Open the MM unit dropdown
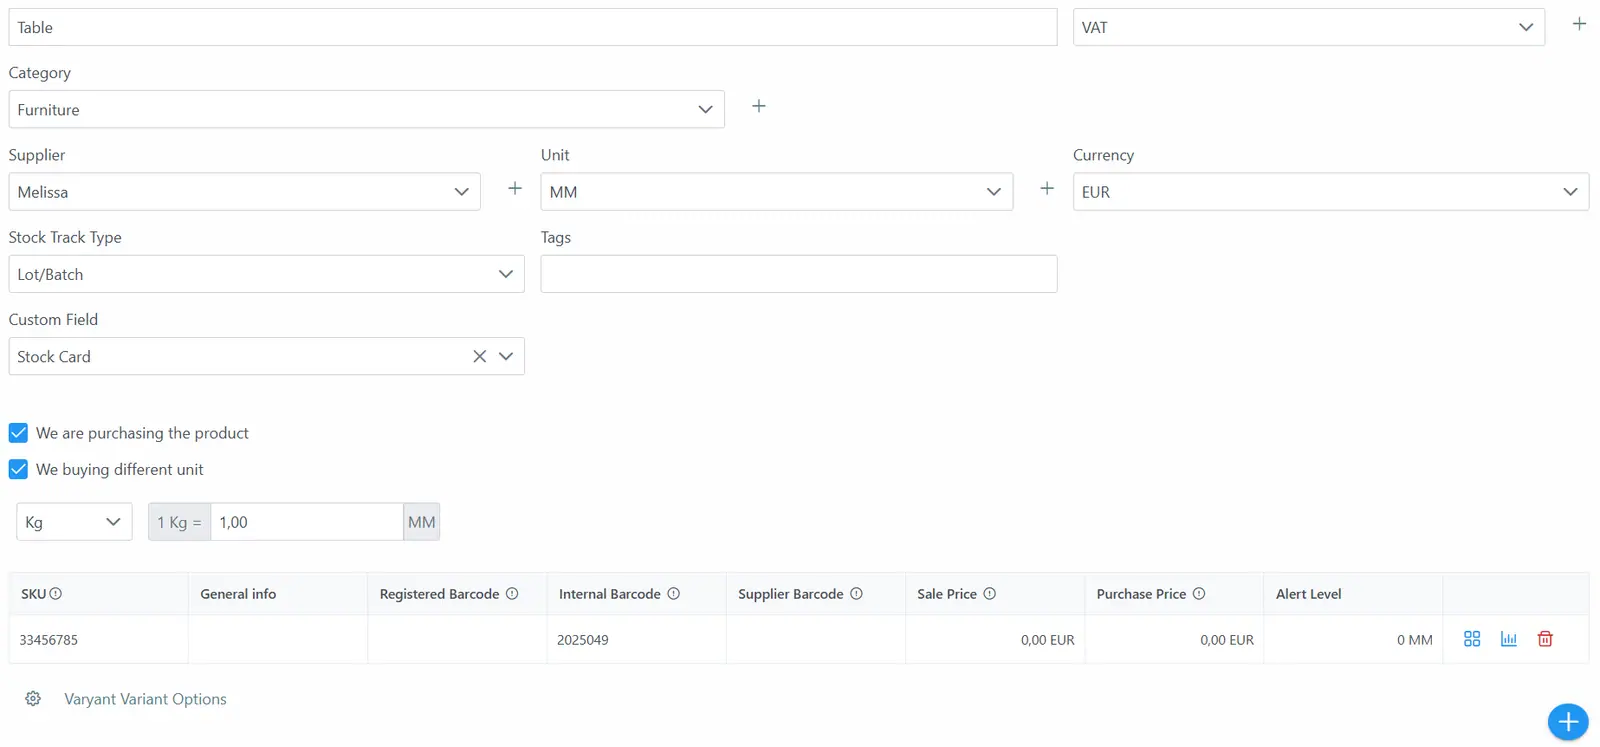The width and height of the screenshot is (1600, 747). click(777, 192)
